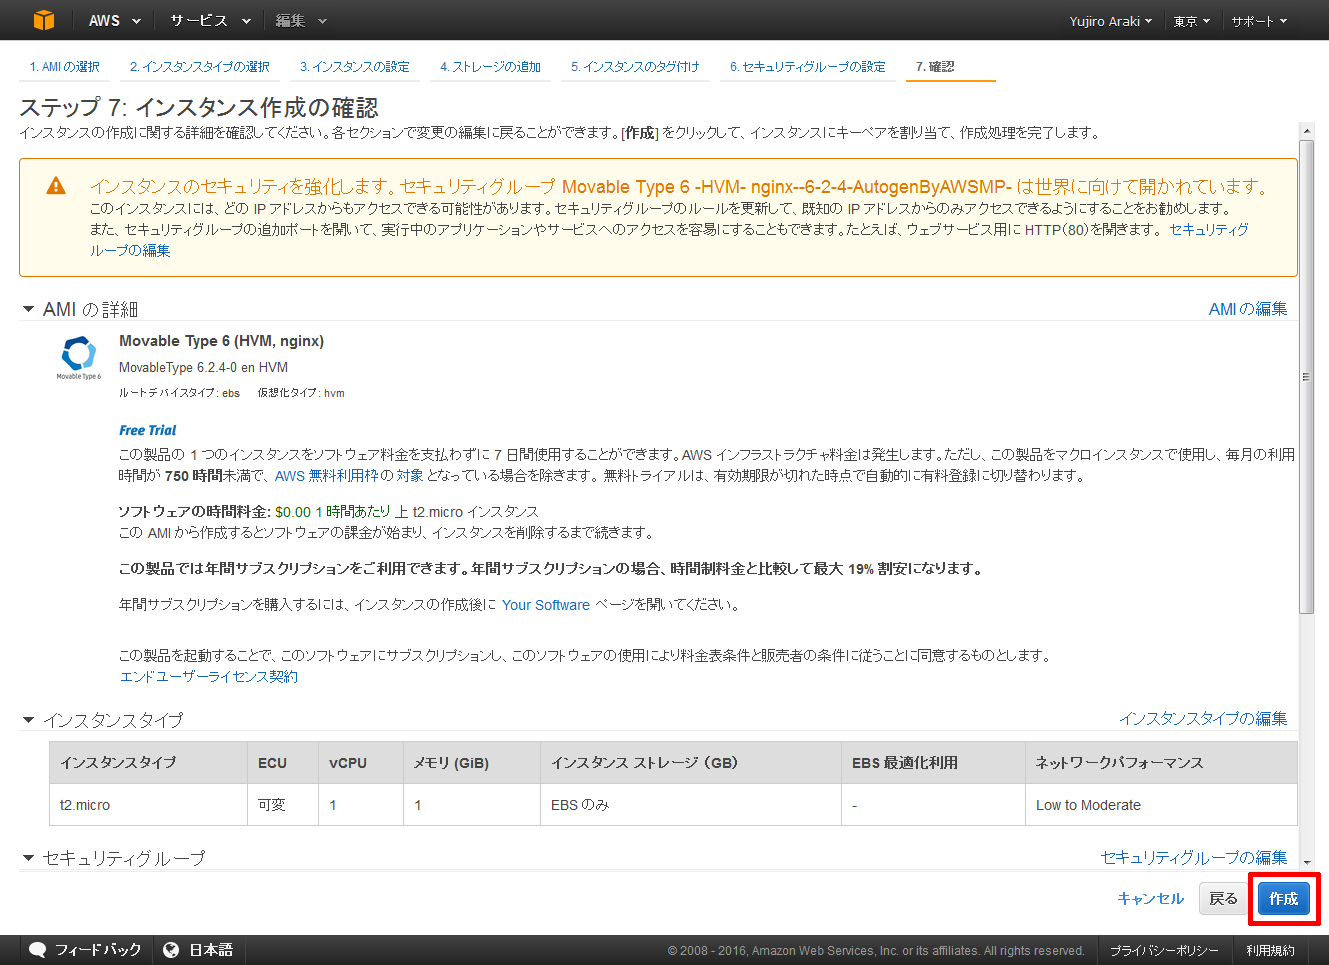
Task: Click the warning triangle icon in alert
Action: click(56, 186)
